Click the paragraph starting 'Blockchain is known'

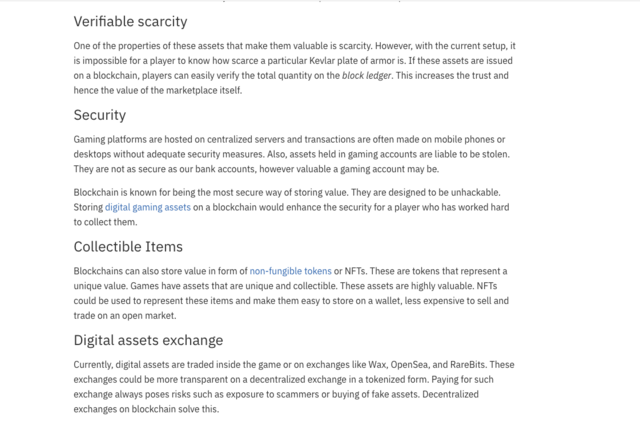[x=291, y=207]
